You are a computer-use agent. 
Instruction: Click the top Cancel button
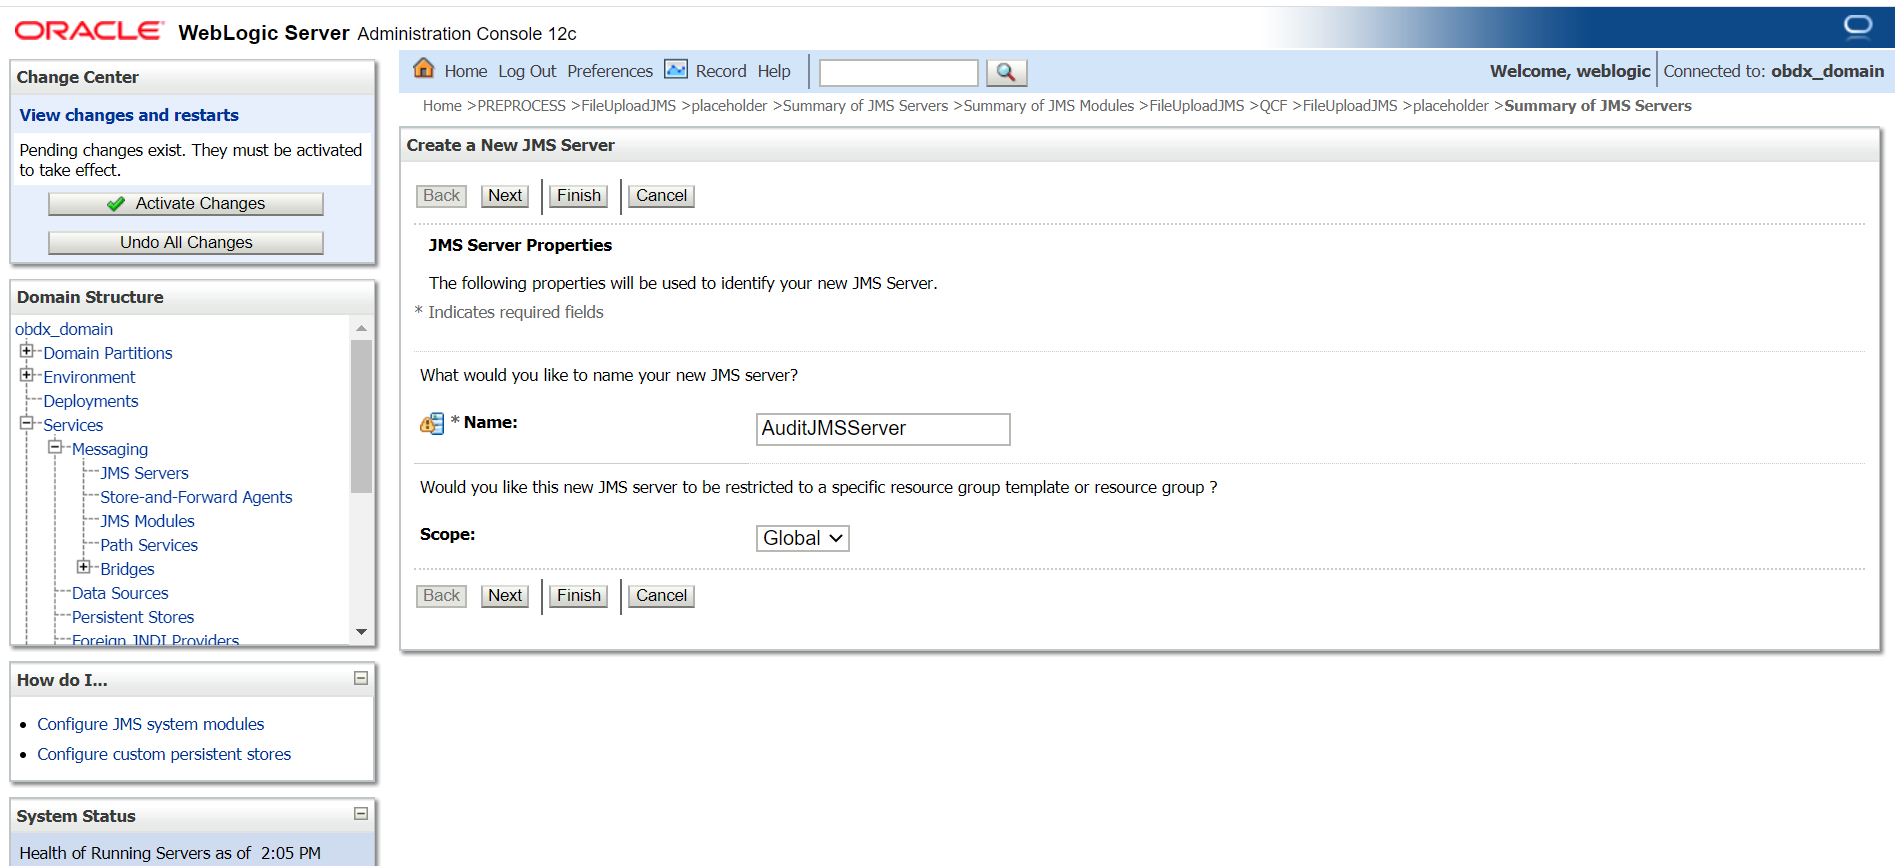(x=662, y=196)
